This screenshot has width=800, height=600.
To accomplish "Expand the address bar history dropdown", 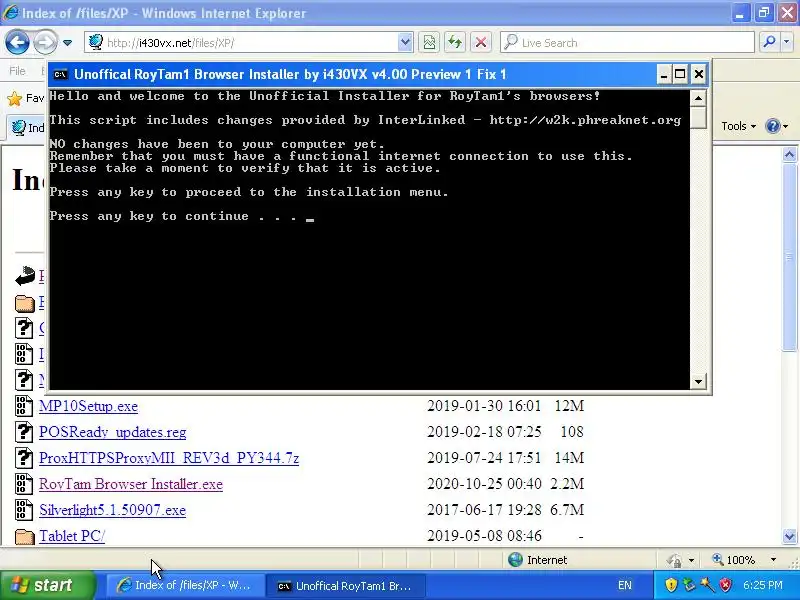I will tap(405, 43).
